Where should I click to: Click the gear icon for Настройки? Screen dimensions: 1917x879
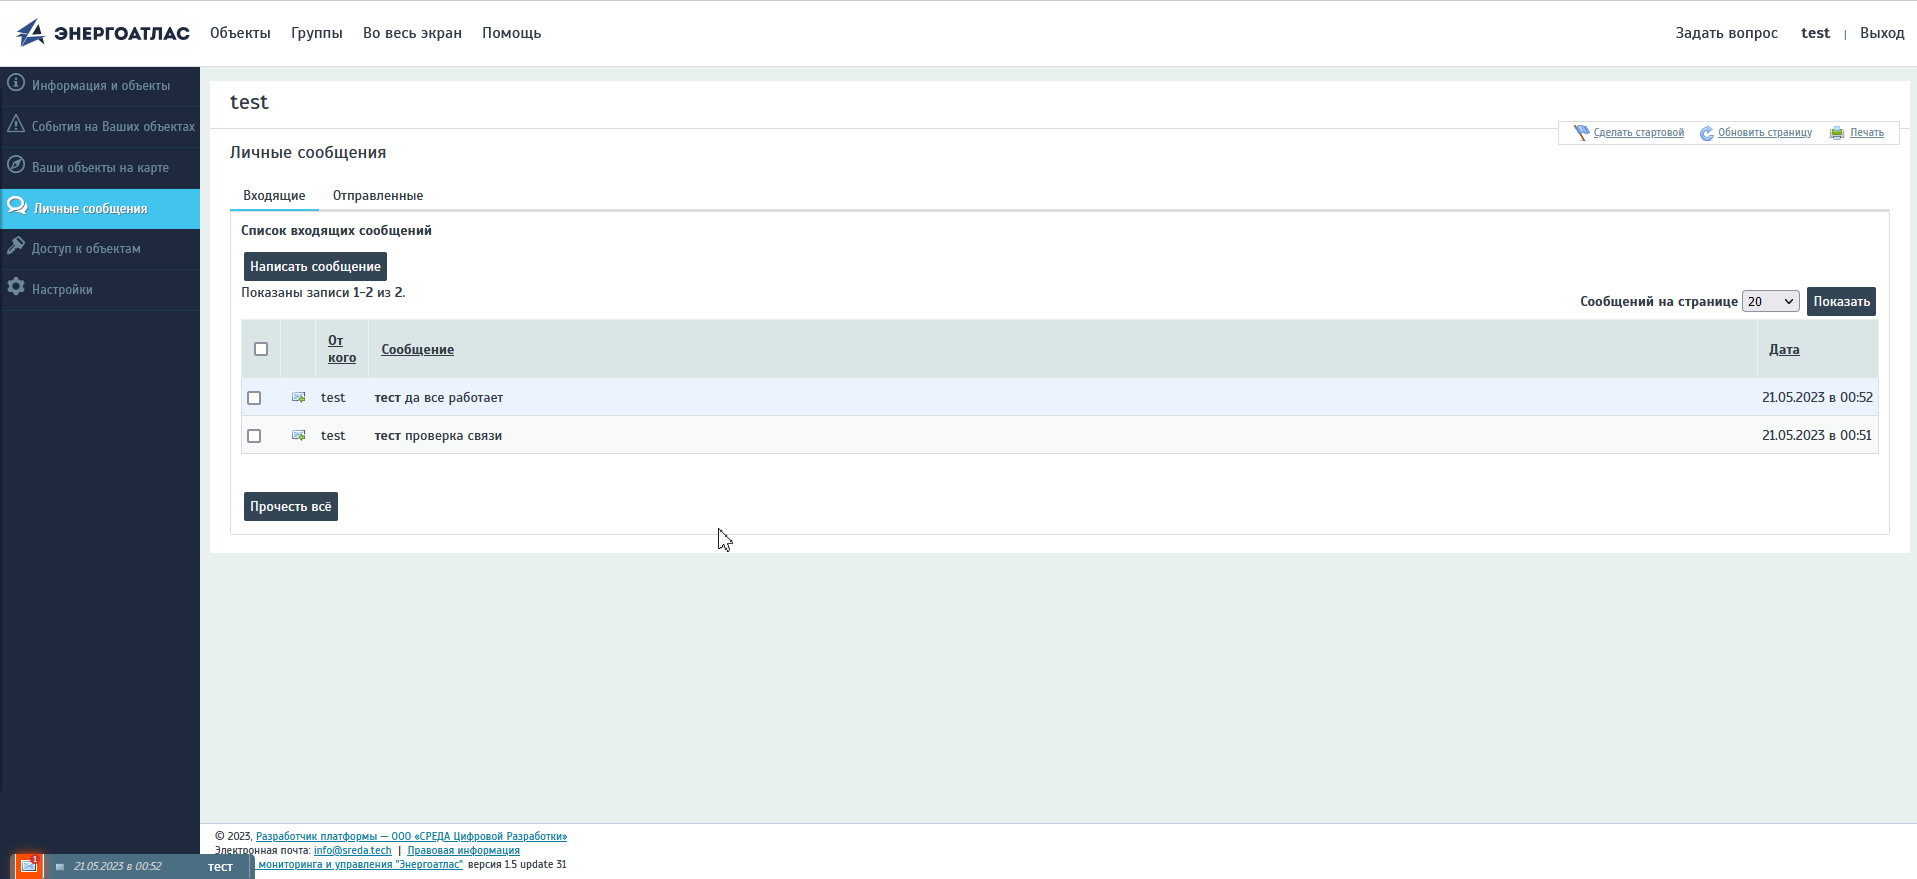coord(16,287)
